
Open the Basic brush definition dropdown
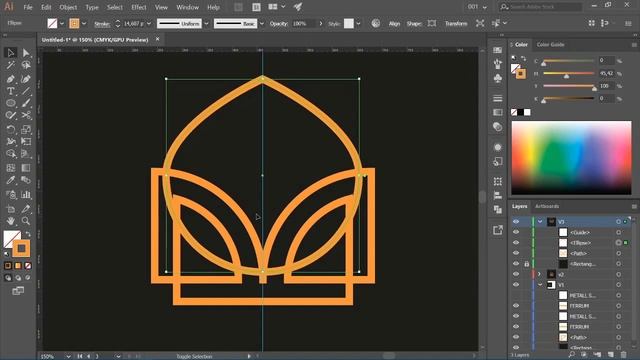tap(262, 24)
